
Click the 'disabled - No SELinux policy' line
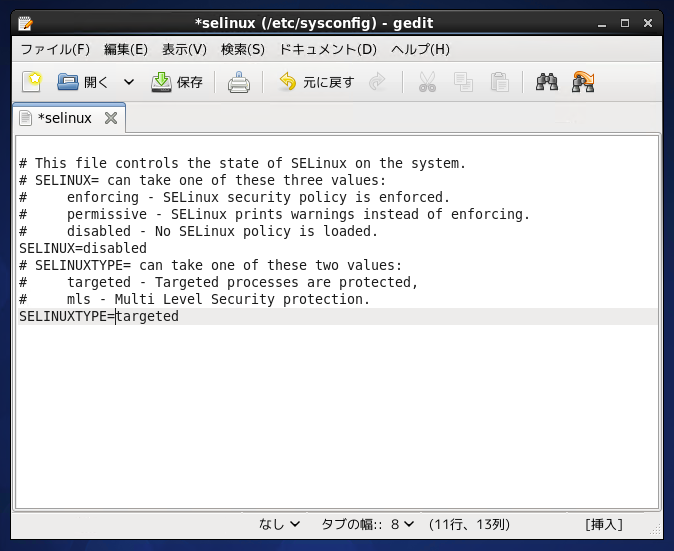(199, 231)
